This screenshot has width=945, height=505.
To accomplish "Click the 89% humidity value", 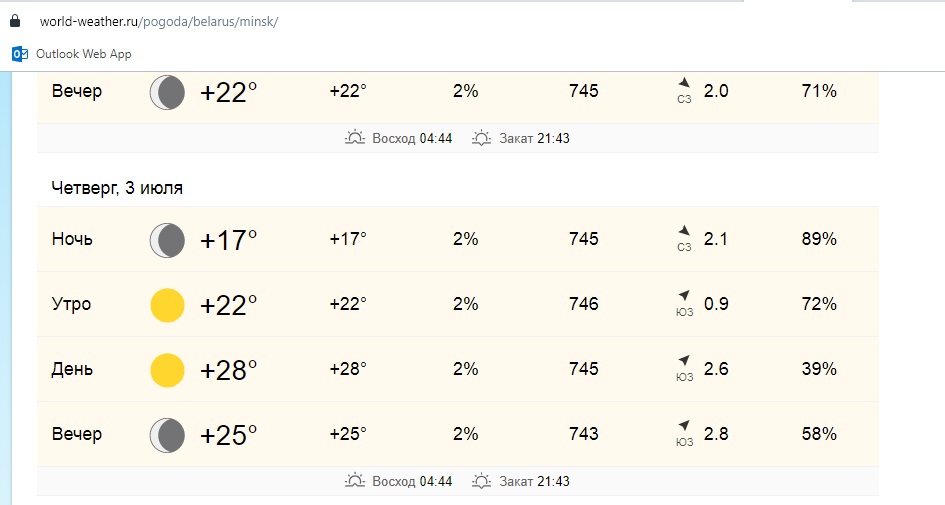I will click(x=819, y=239).
